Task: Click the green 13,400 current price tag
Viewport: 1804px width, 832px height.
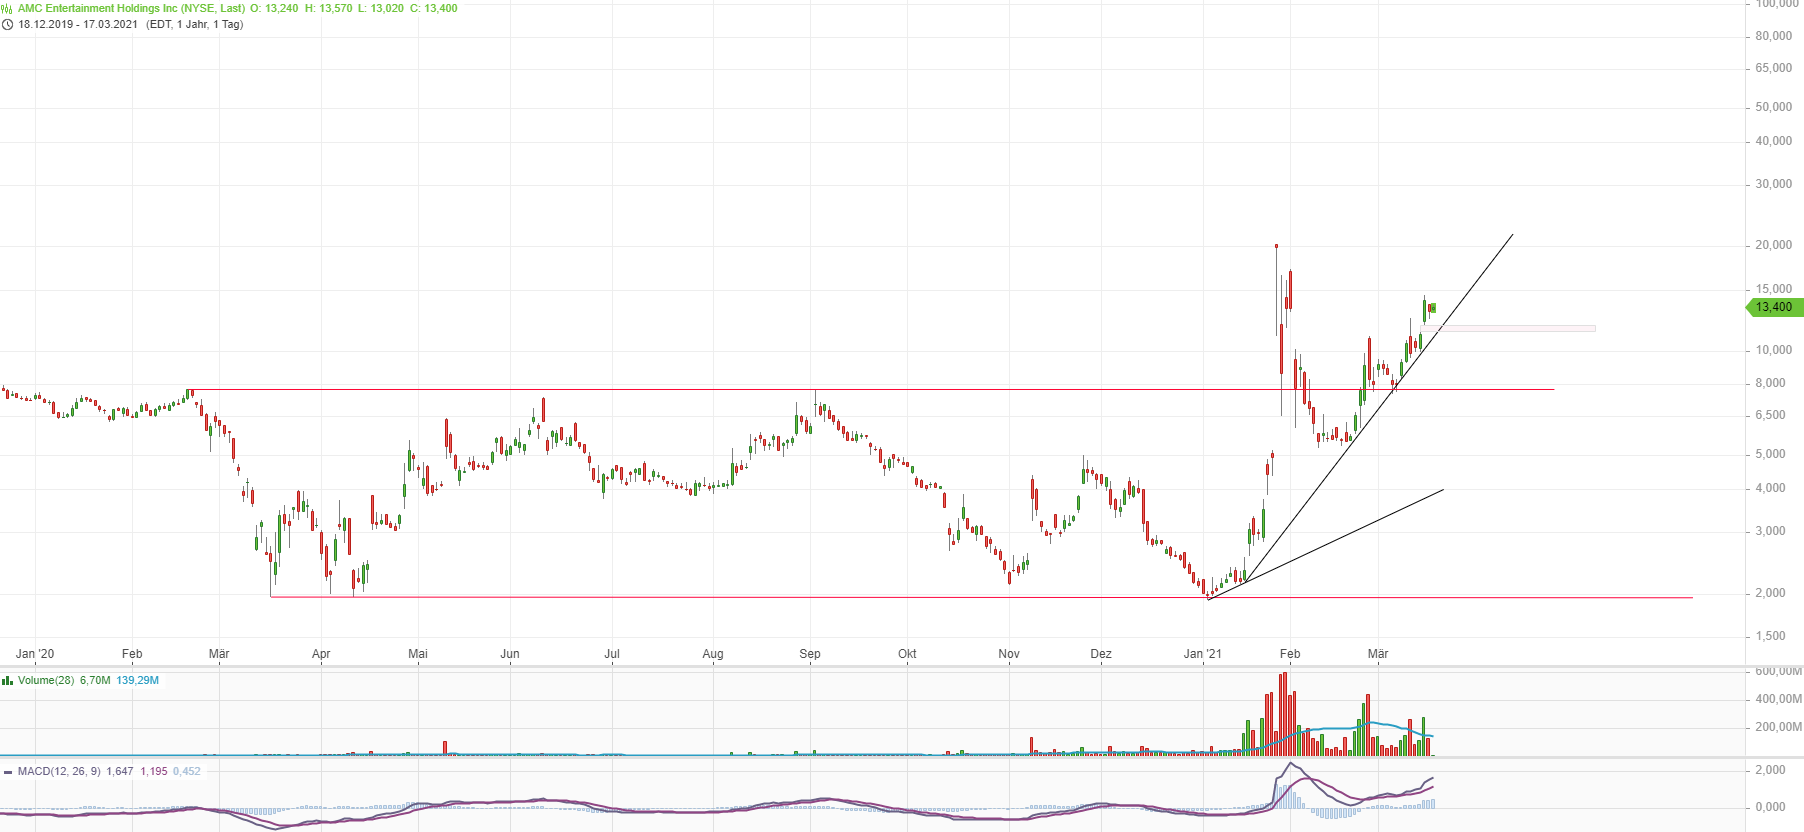Action: tap(1775, 307)
